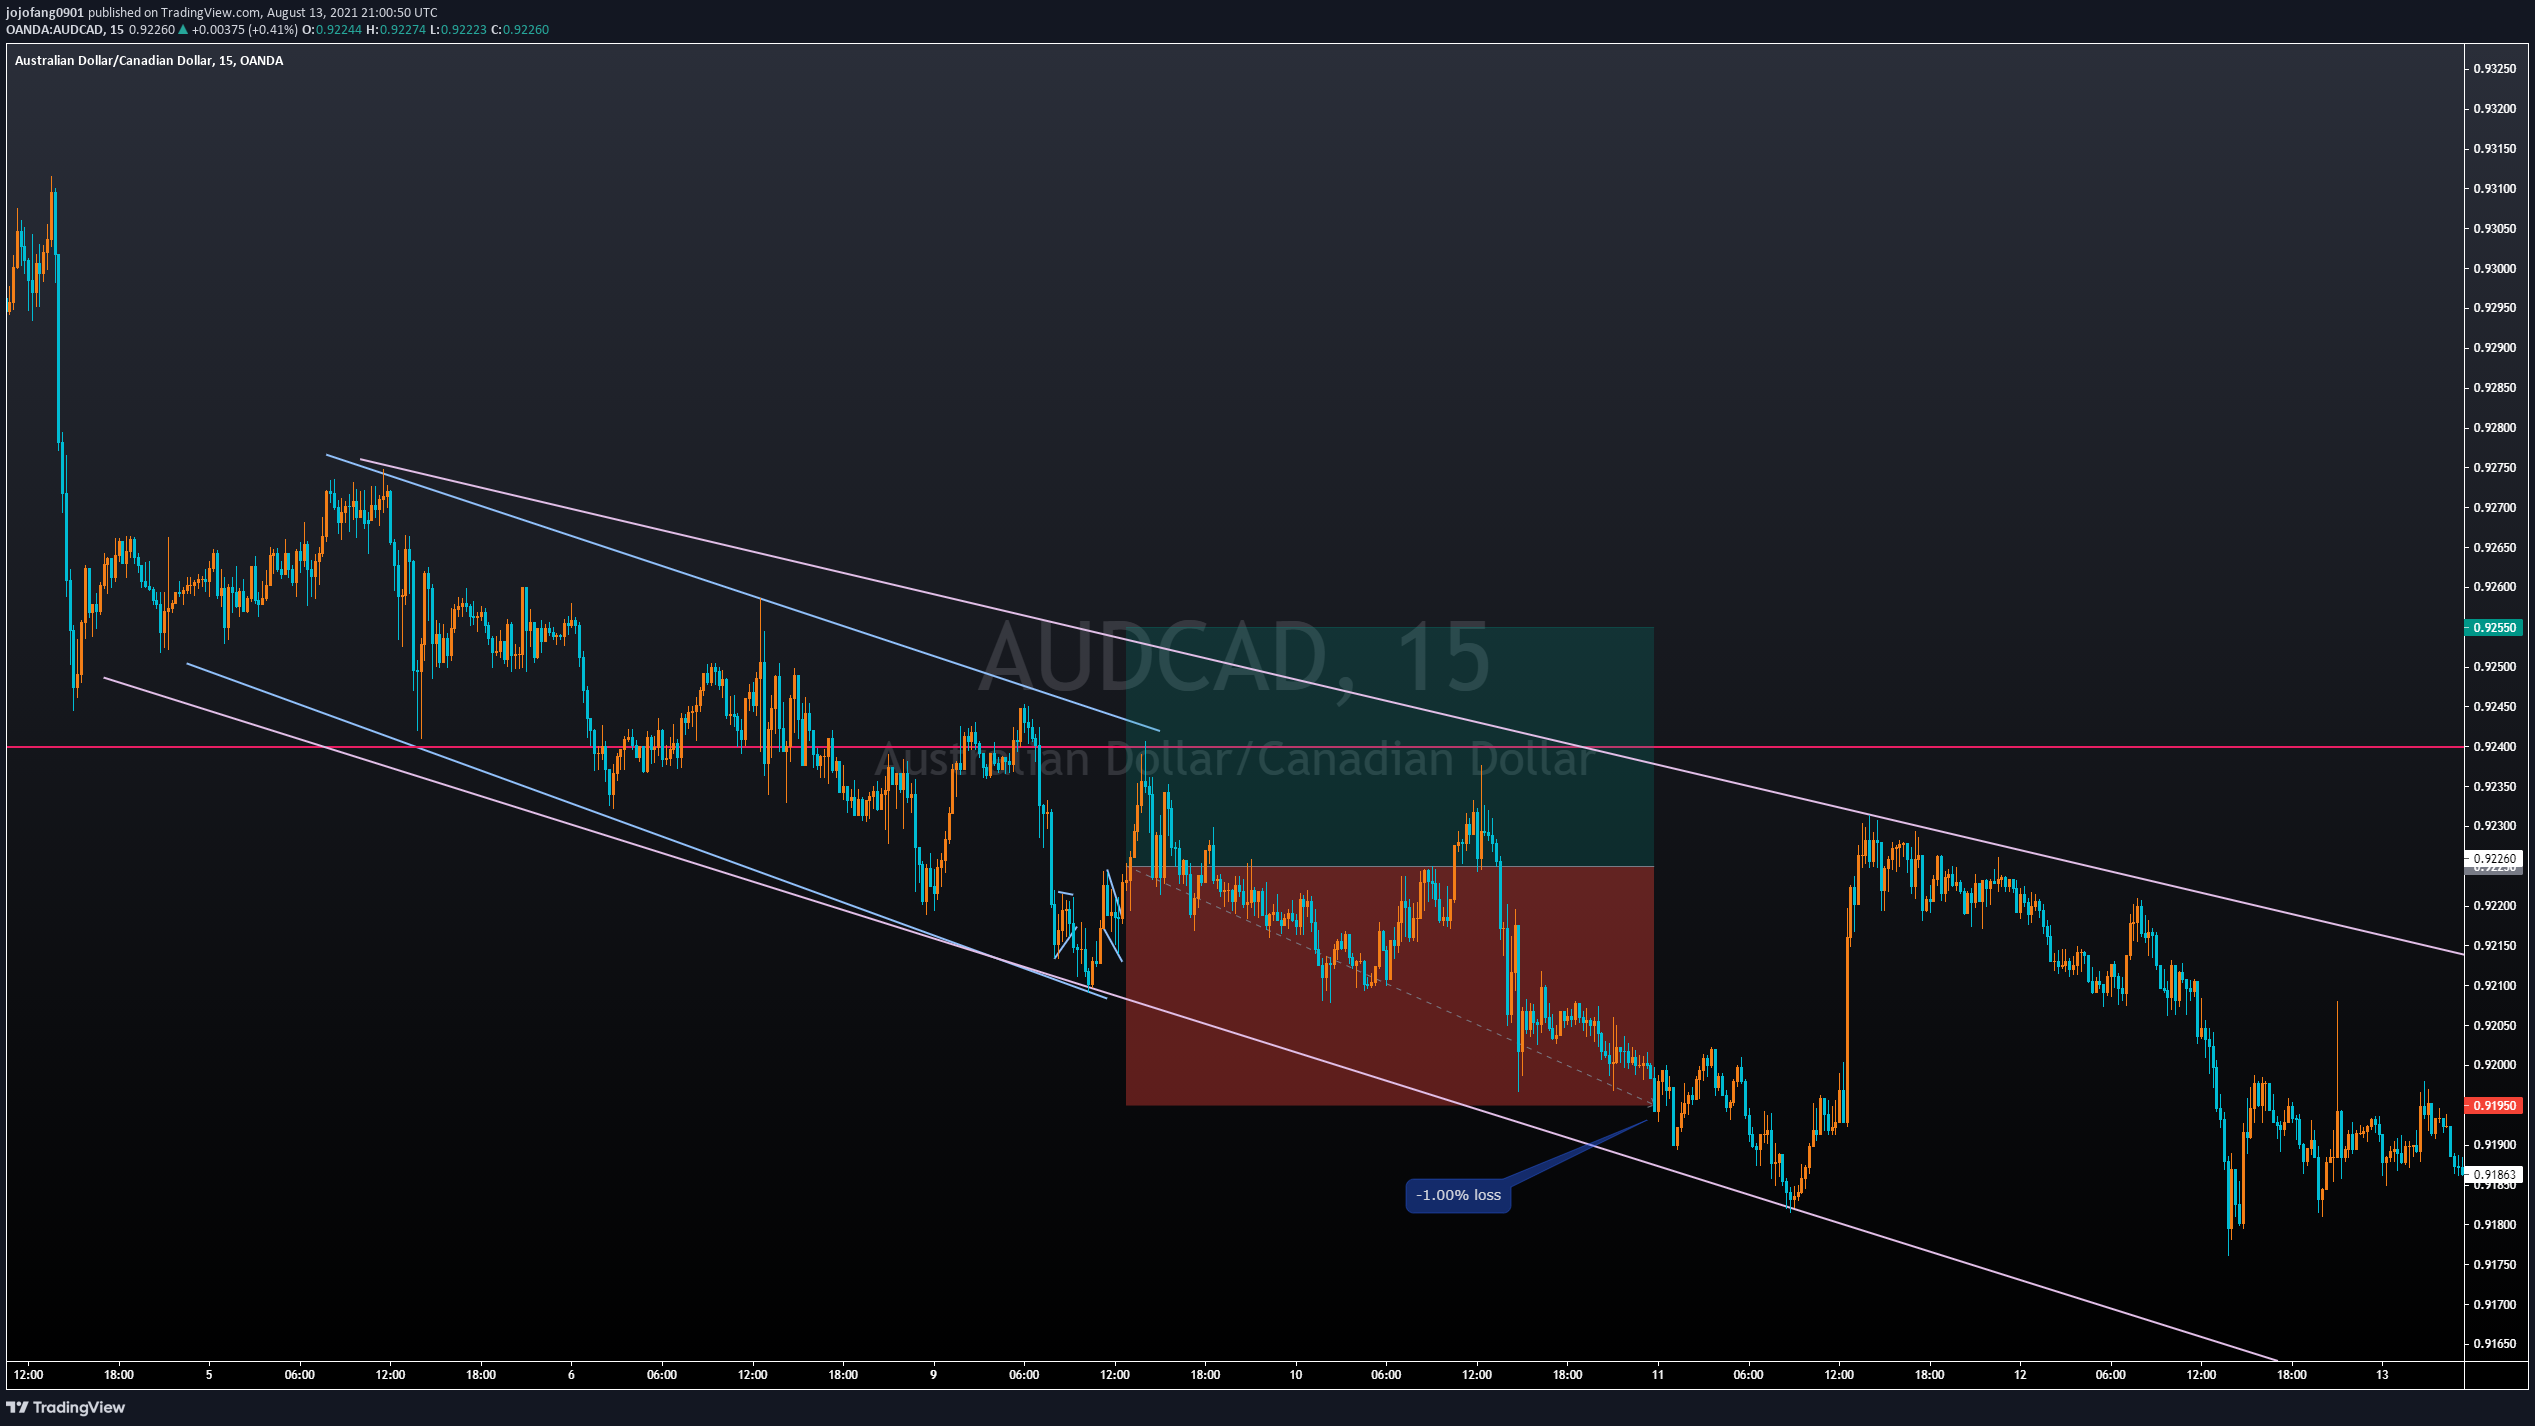The width and height of the screenshot is (2535, 1426).
Task: Click the date label '11' on time axis
Action: pyautogui.click(x=1658, y=1375)
